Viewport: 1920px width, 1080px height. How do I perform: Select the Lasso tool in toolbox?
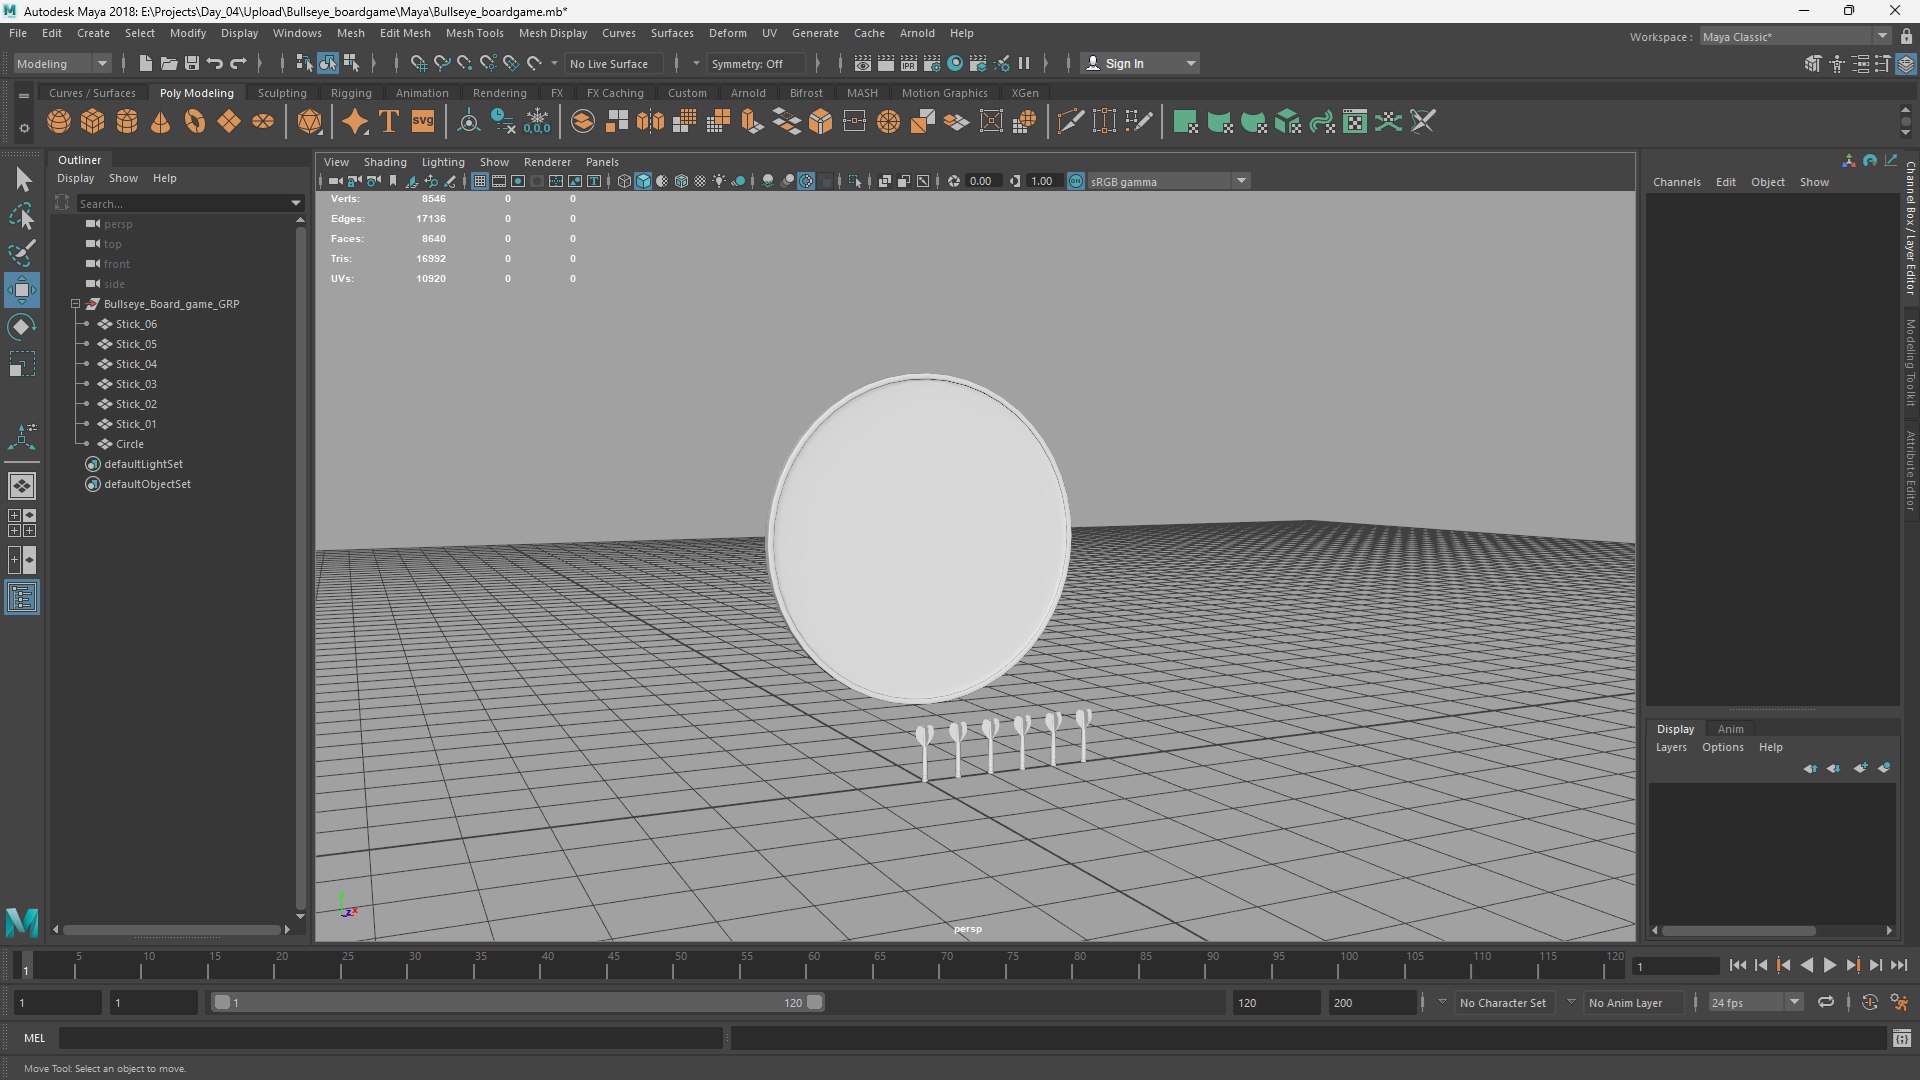[22, 216]
